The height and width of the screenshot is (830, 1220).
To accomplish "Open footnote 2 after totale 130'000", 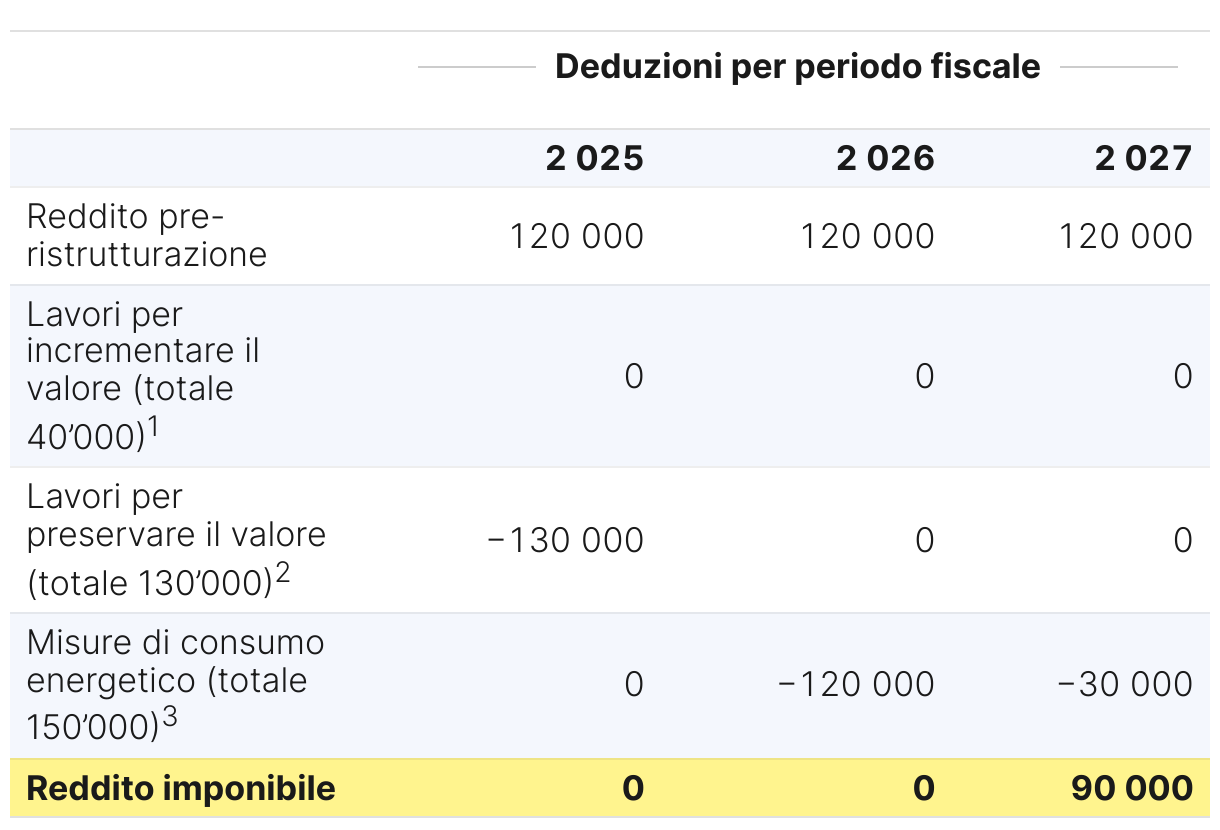I will coord(282,574).
